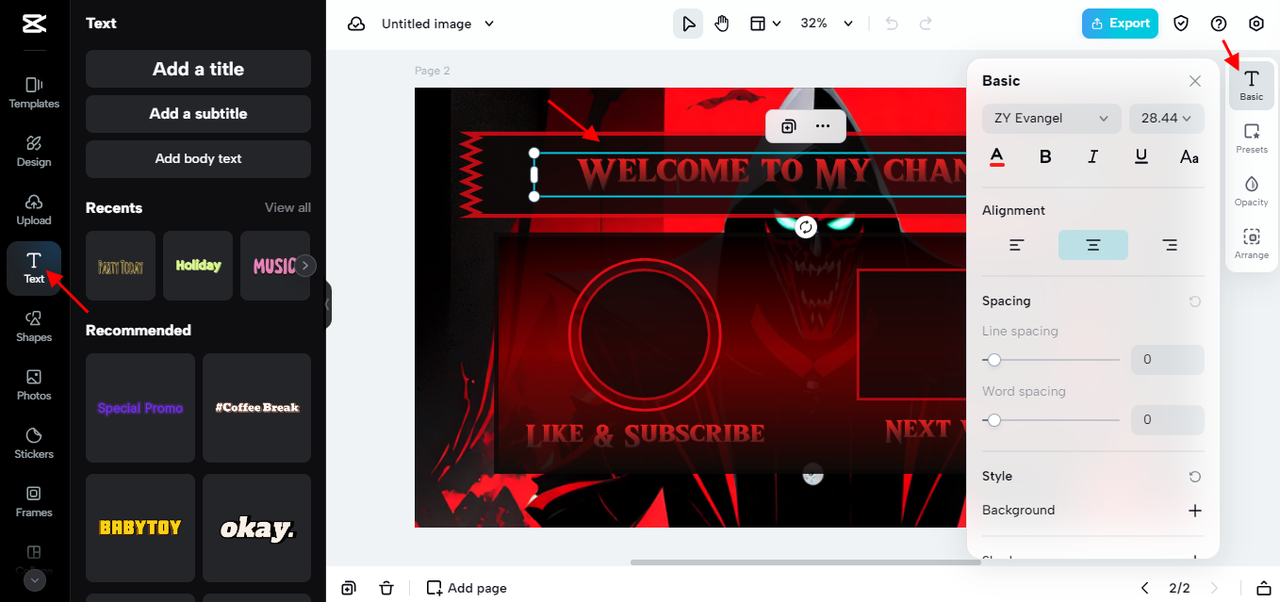
Task: Click Add a title button
Action: (198, 69)
